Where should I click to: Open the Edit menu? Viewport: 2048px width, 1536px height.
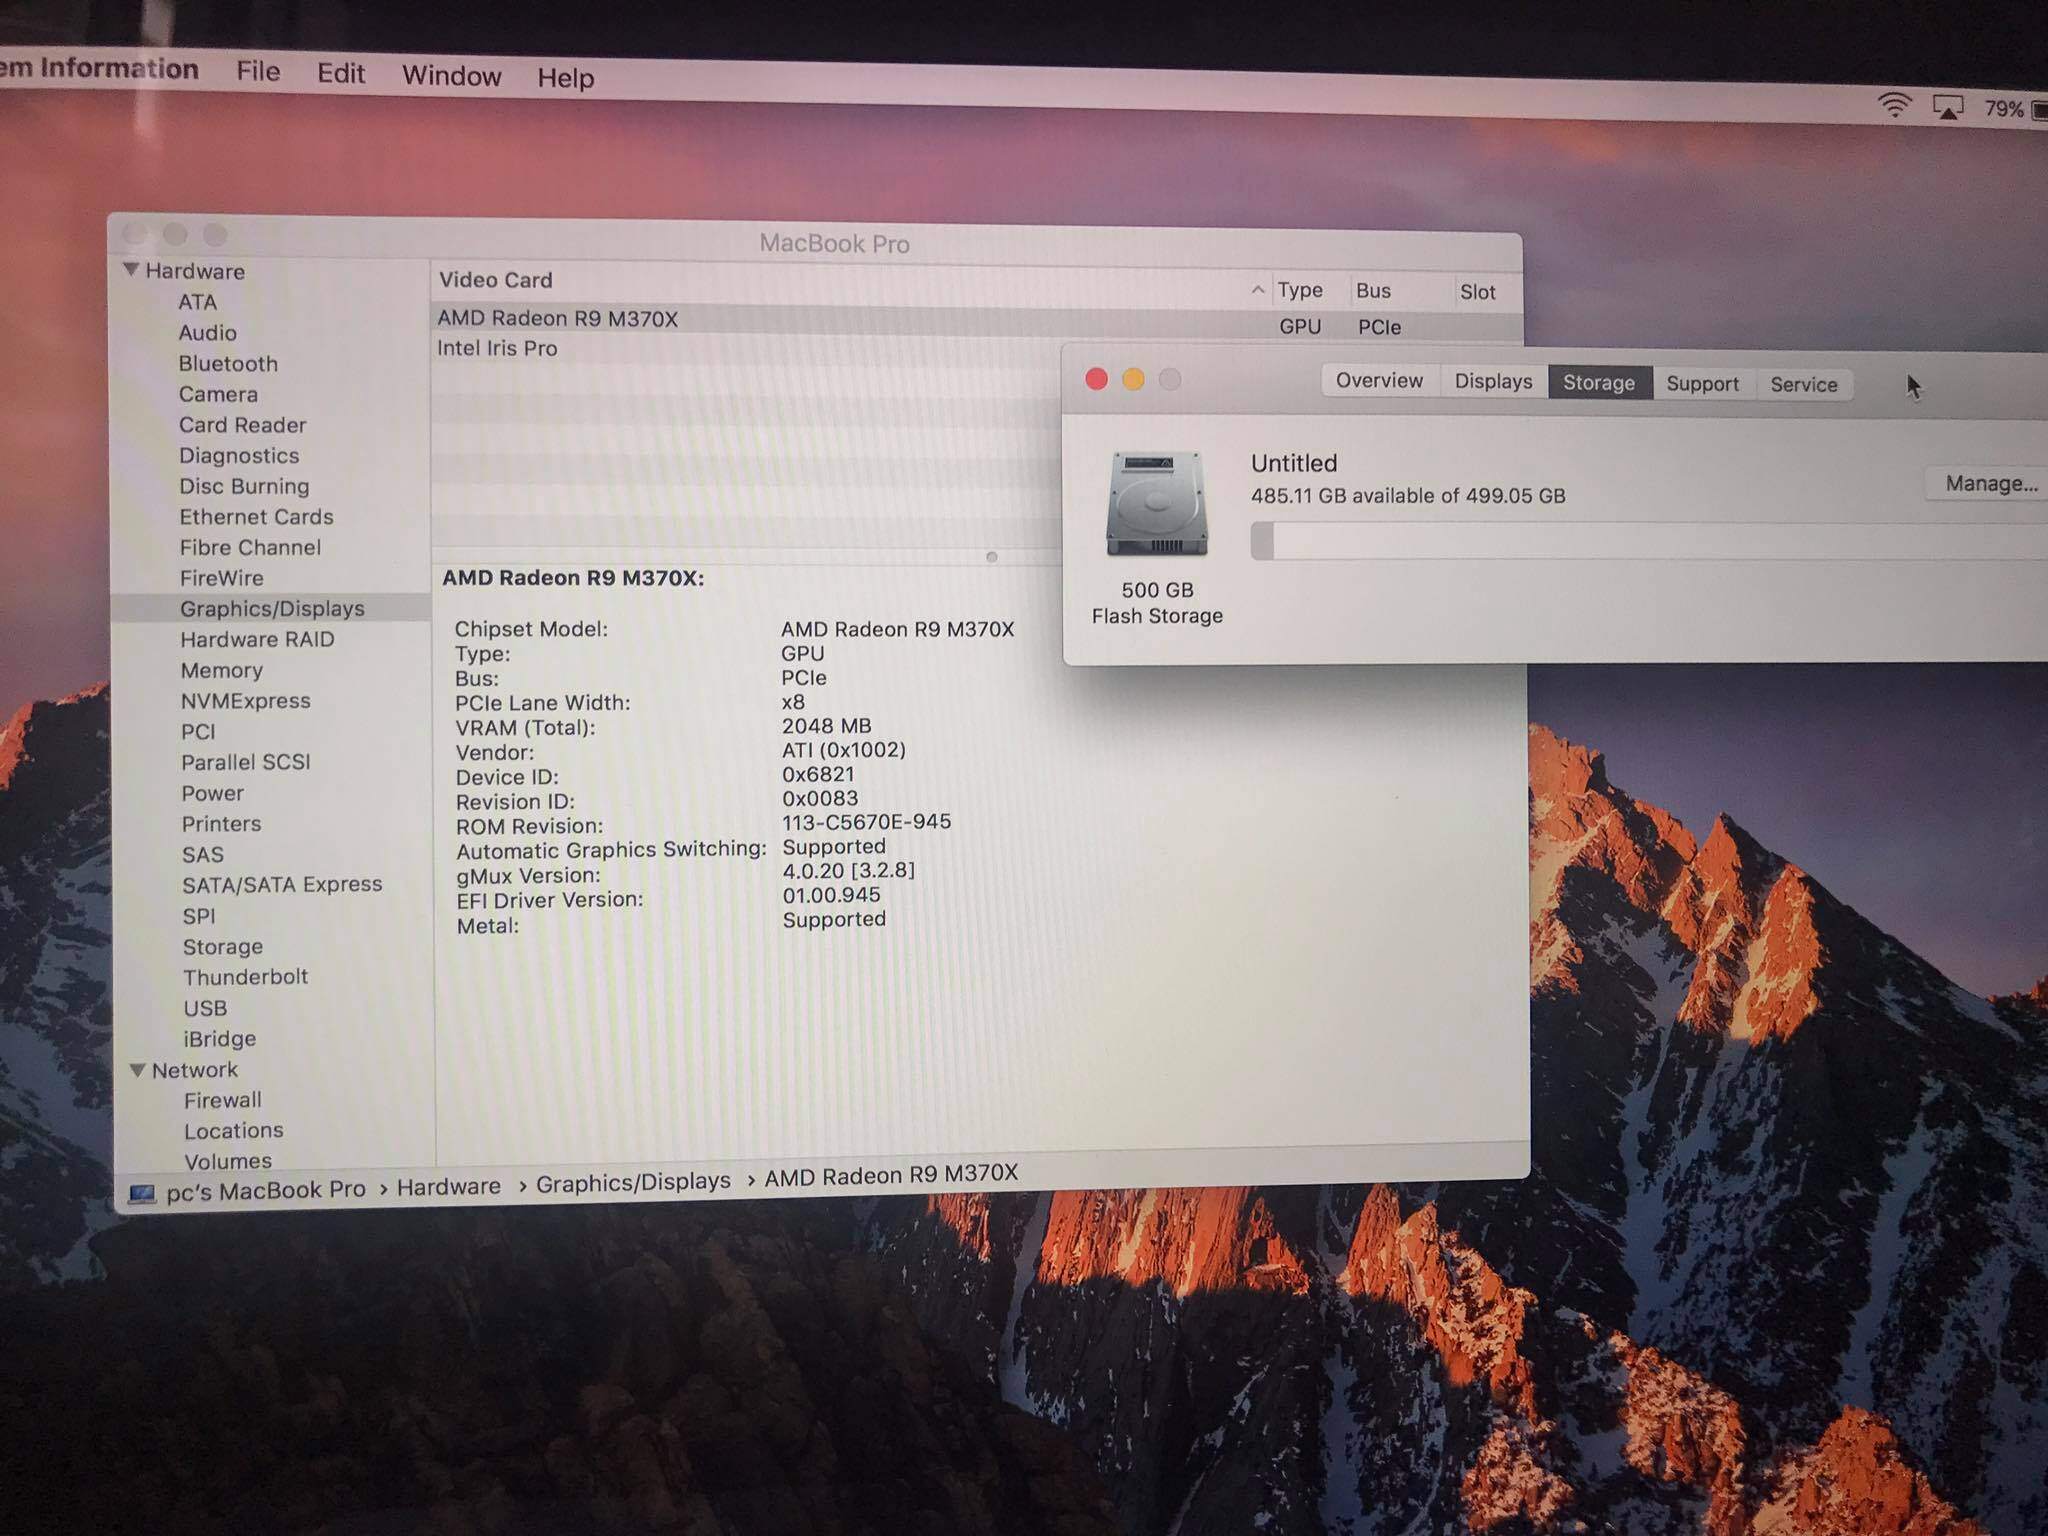click(341, 73)
